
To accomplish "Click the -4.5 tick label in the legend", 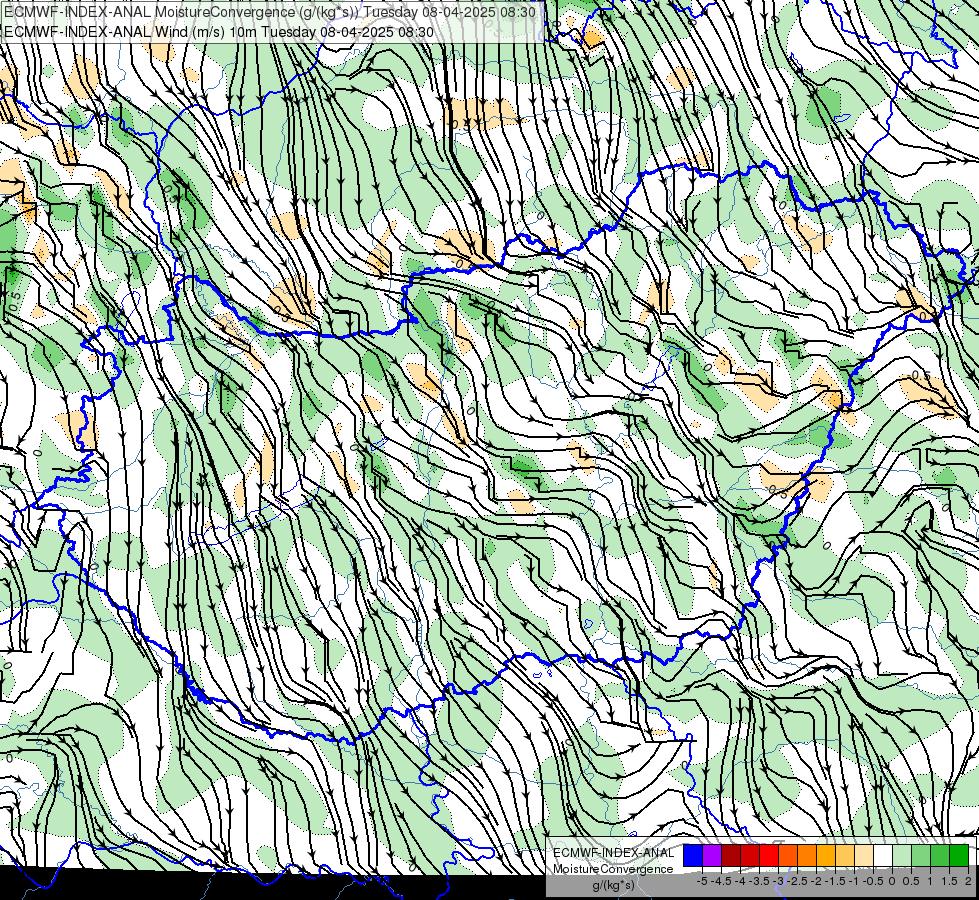I will 721,881.
